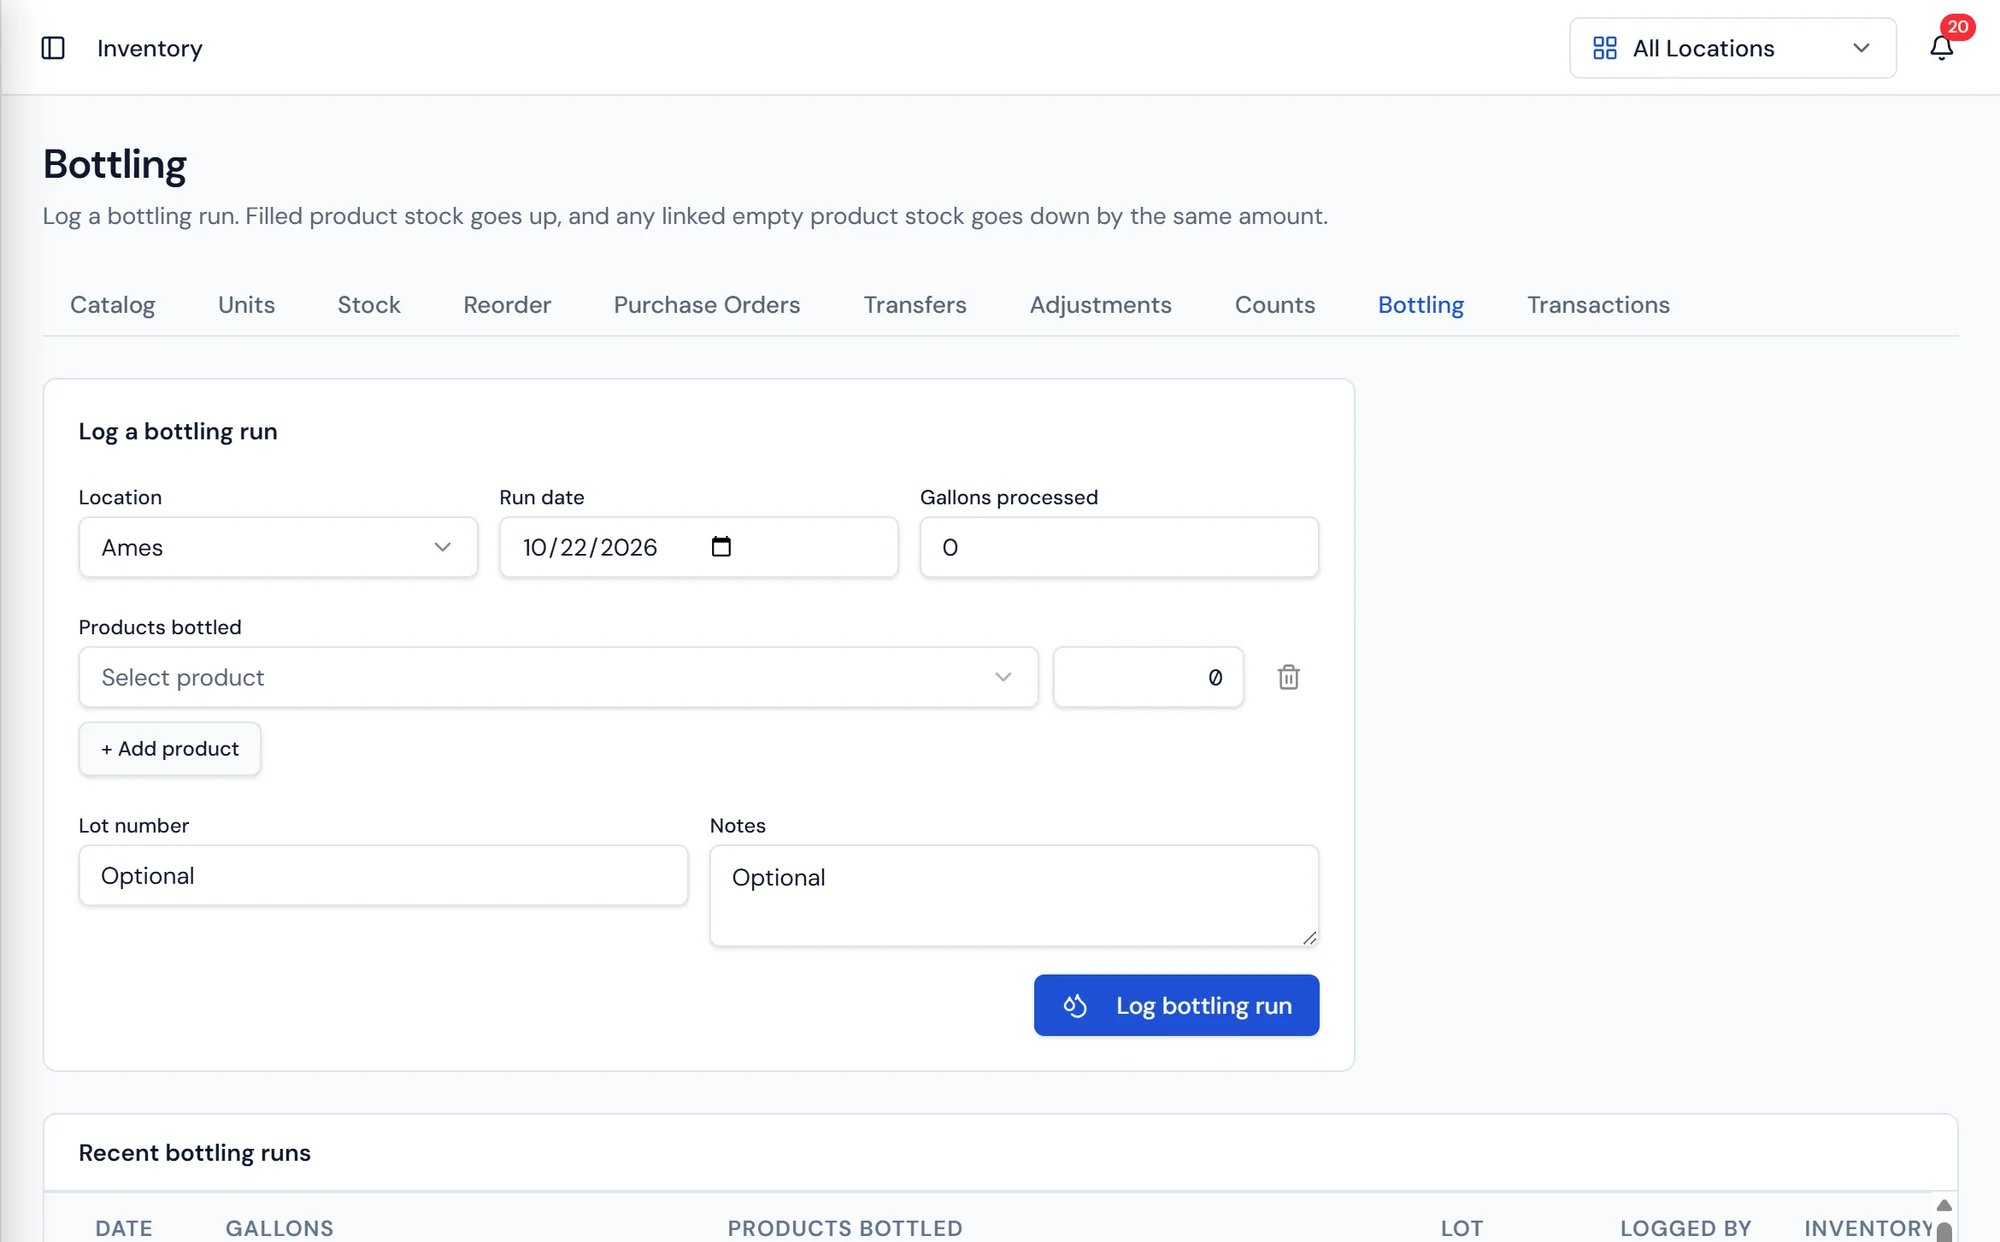
Task: Submit with Log bottling run button
Action: click(x=1176, y=1005)
